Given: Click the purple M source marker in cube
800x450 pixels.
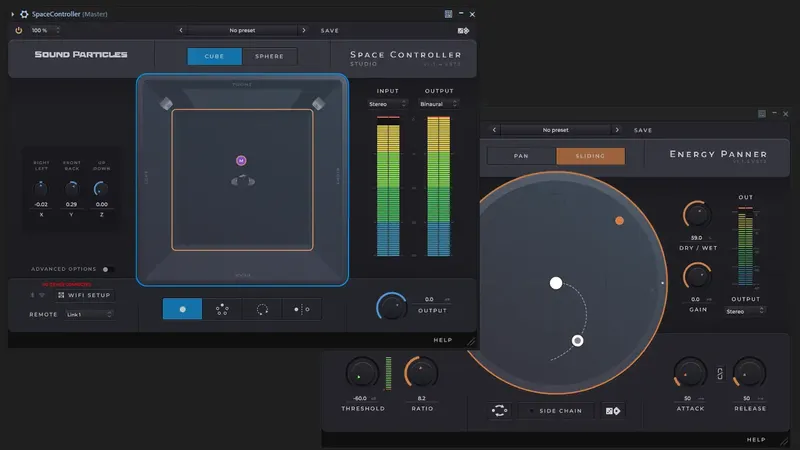Looking at the screenshot, I should [x=241, y=161].
